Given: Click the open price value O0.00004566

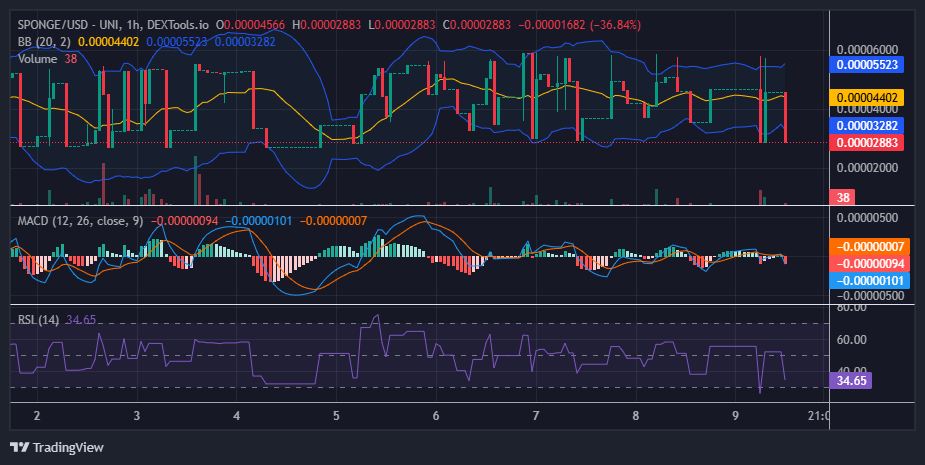Looking at the screenshot, I should 250,25.
